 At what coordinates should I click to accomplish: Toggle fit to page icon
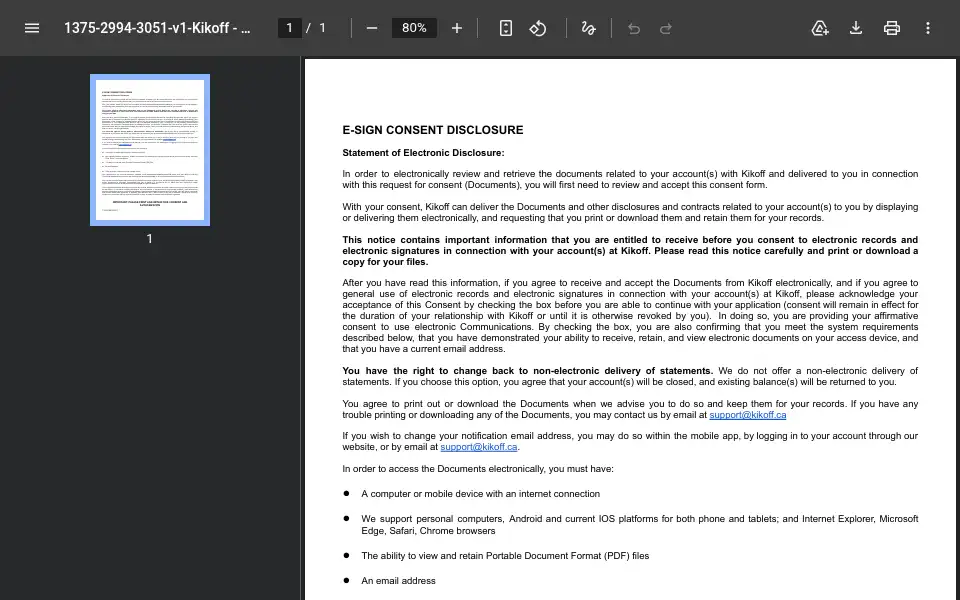(506, 28)
